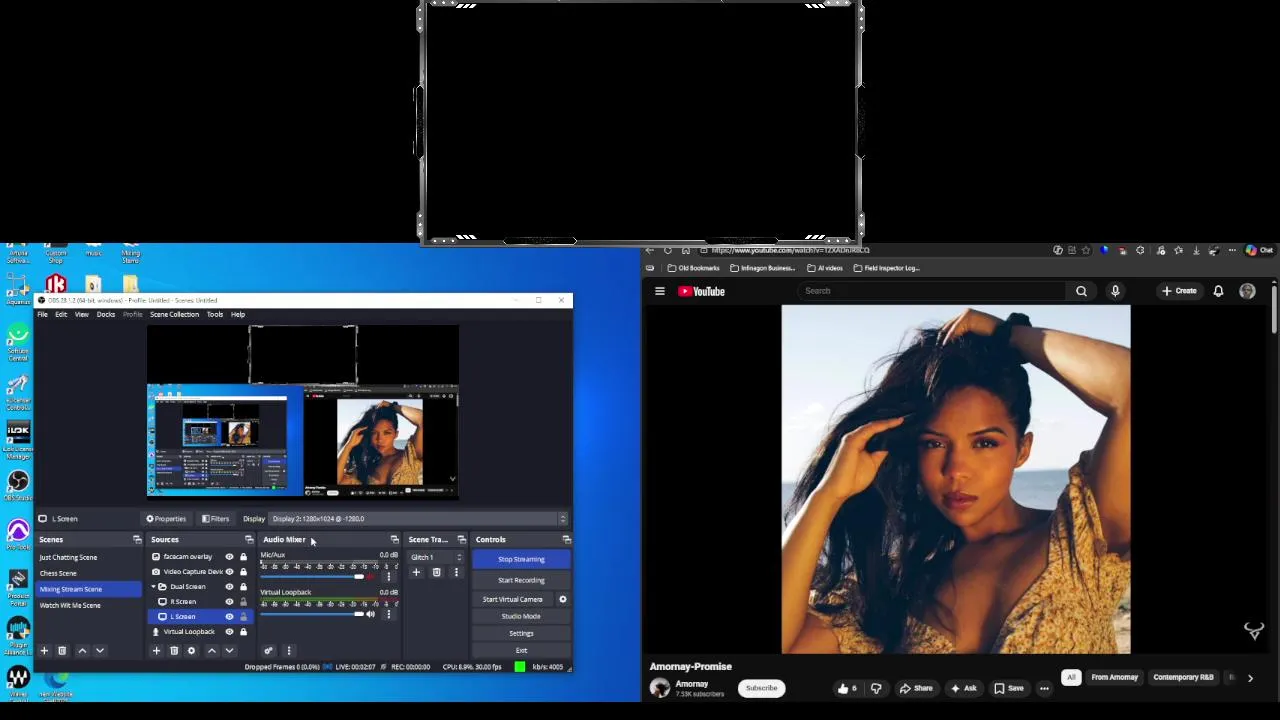Click YouTube search magnifier button
This screenshot has height=720, width=1280.
coord(1081,291)
